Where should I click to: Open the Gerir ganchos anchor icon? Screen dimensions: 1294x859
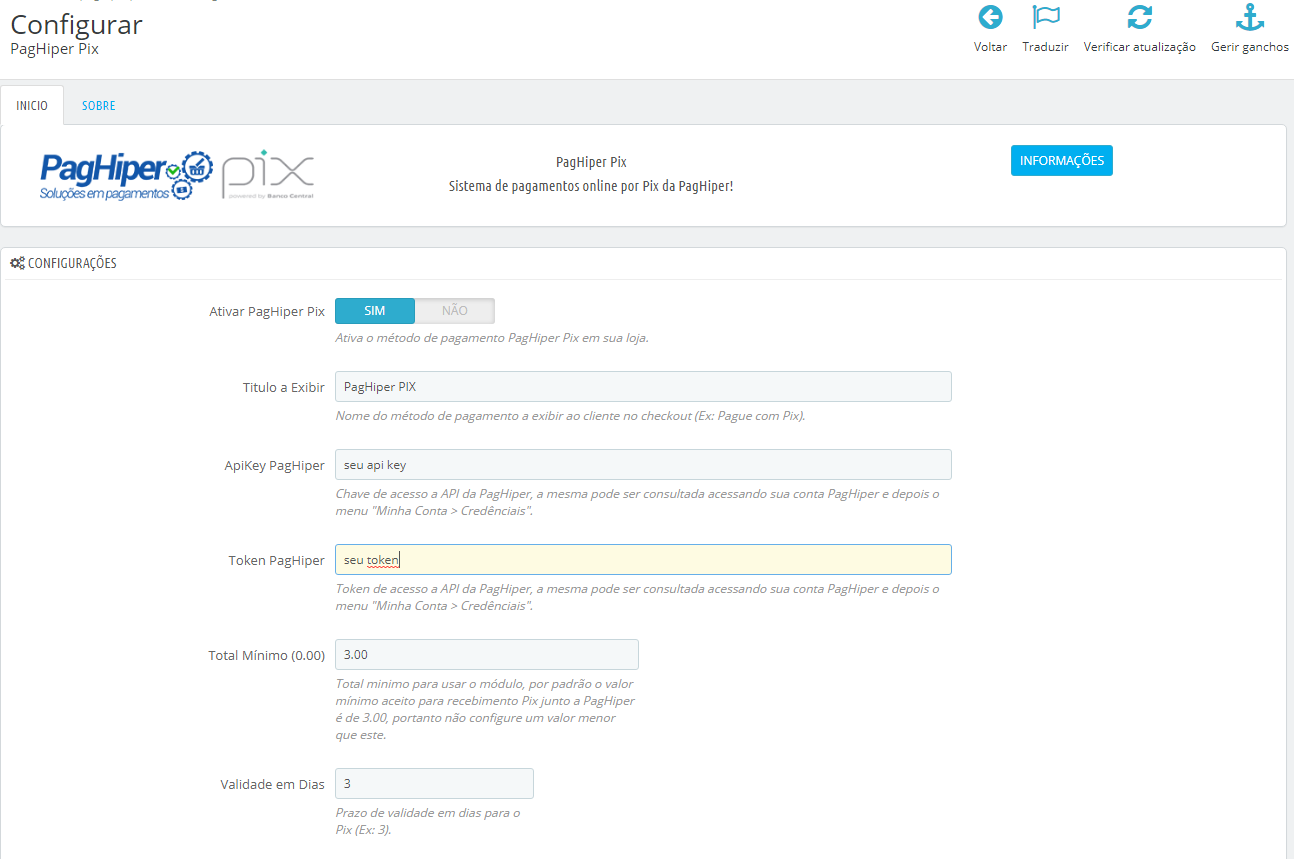(x=1250, y=17)
